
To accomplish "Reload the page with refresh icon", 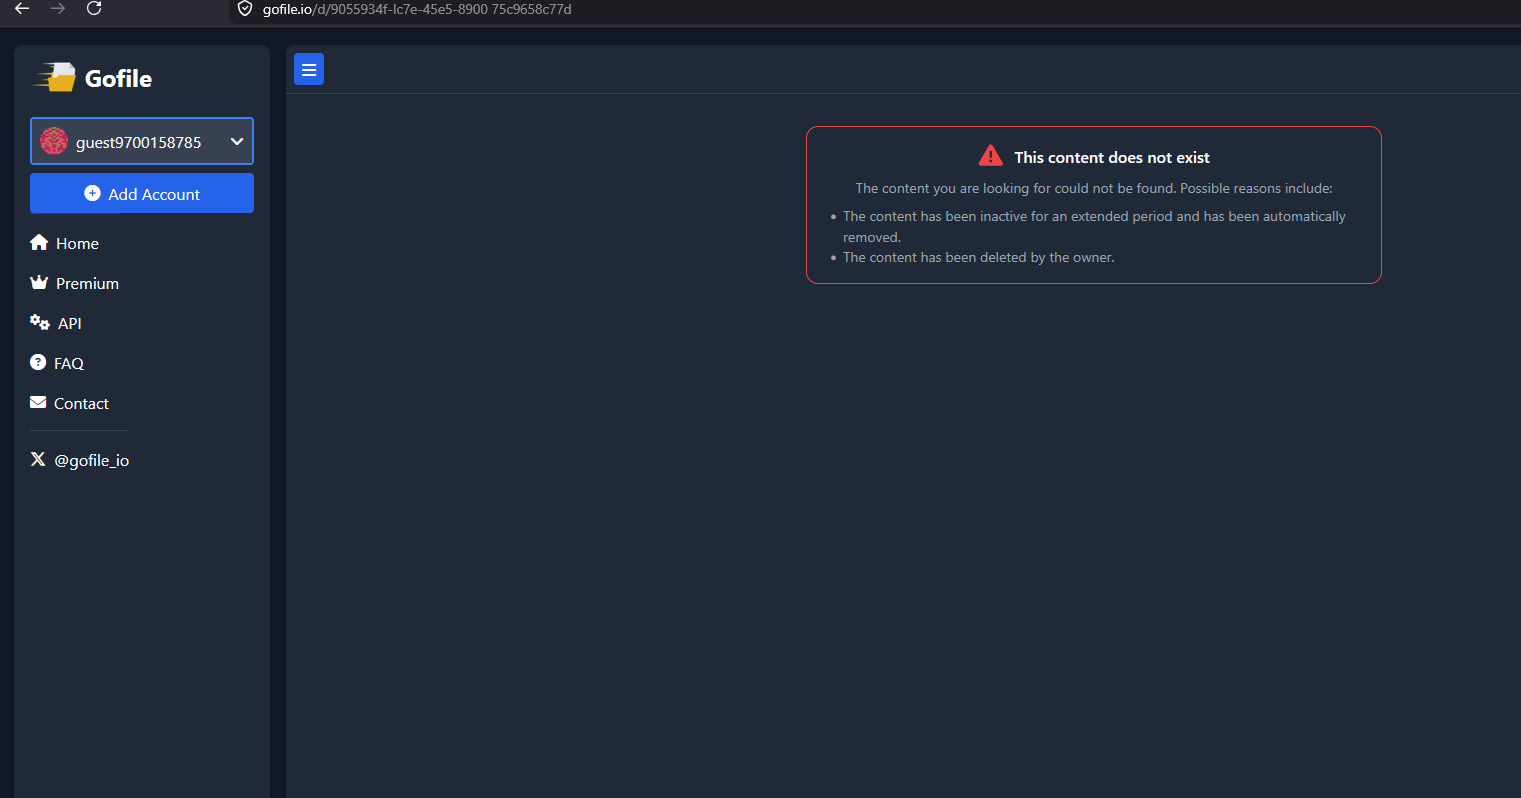I will pos(94,9).
